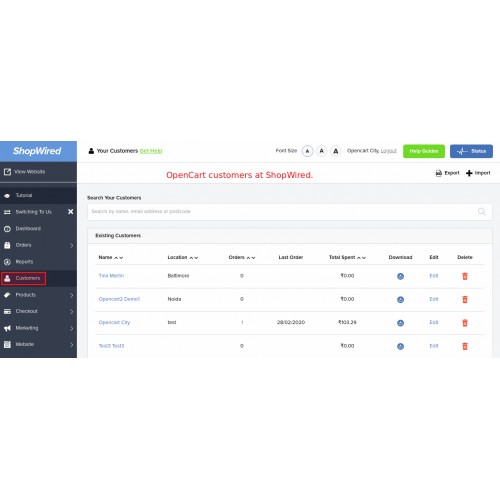500x500 pixels.
Task: Click the Dashboard gauge icon
Action: [7, 229]
